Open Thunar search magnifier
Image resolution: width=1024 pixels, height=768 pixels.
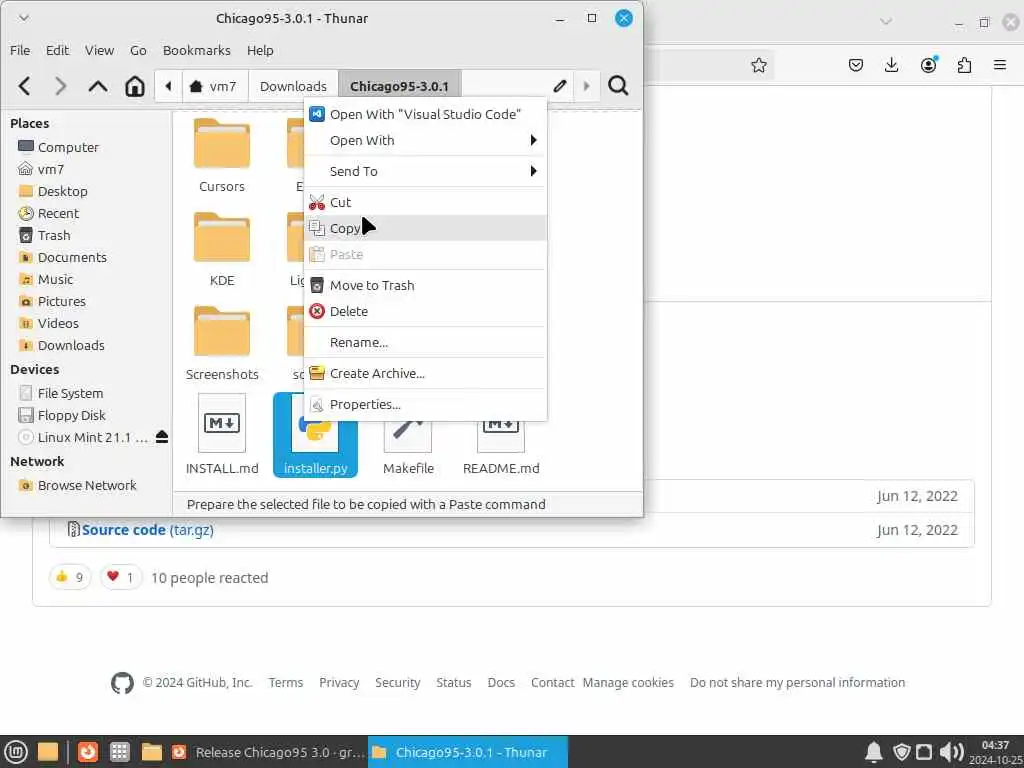(618, 86)
